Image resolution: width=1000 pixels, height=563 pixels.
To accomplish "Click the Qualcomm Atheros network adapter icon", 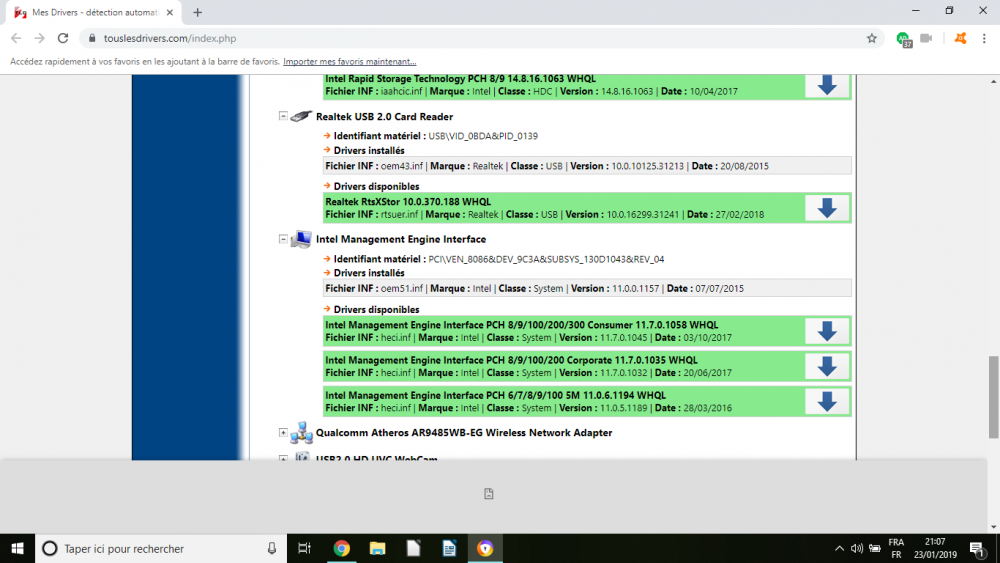I will click(301, 433).
